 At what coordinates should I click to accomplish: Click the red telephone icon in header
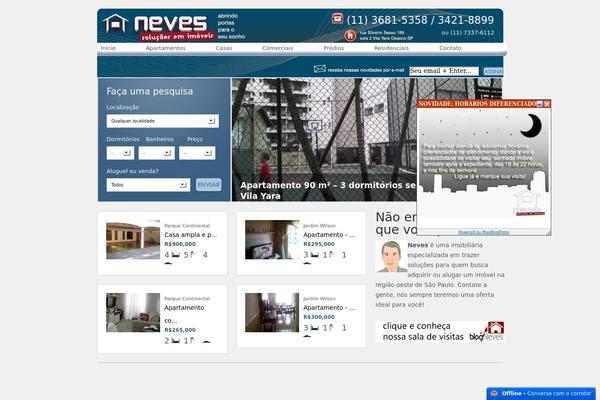pyautogui.click(x=337, y=18)
